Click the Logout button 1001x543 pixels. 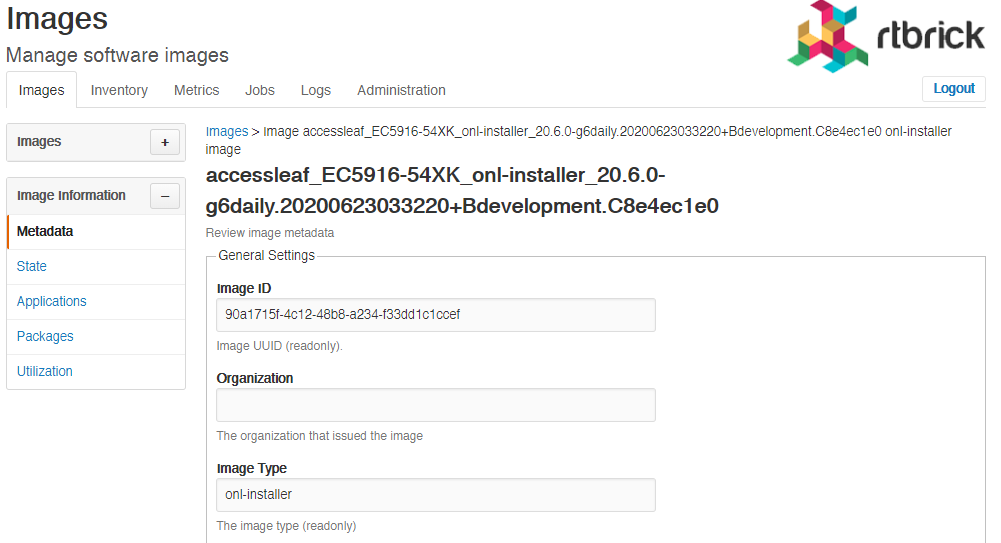pyautogui.click(x=954, y=89)
